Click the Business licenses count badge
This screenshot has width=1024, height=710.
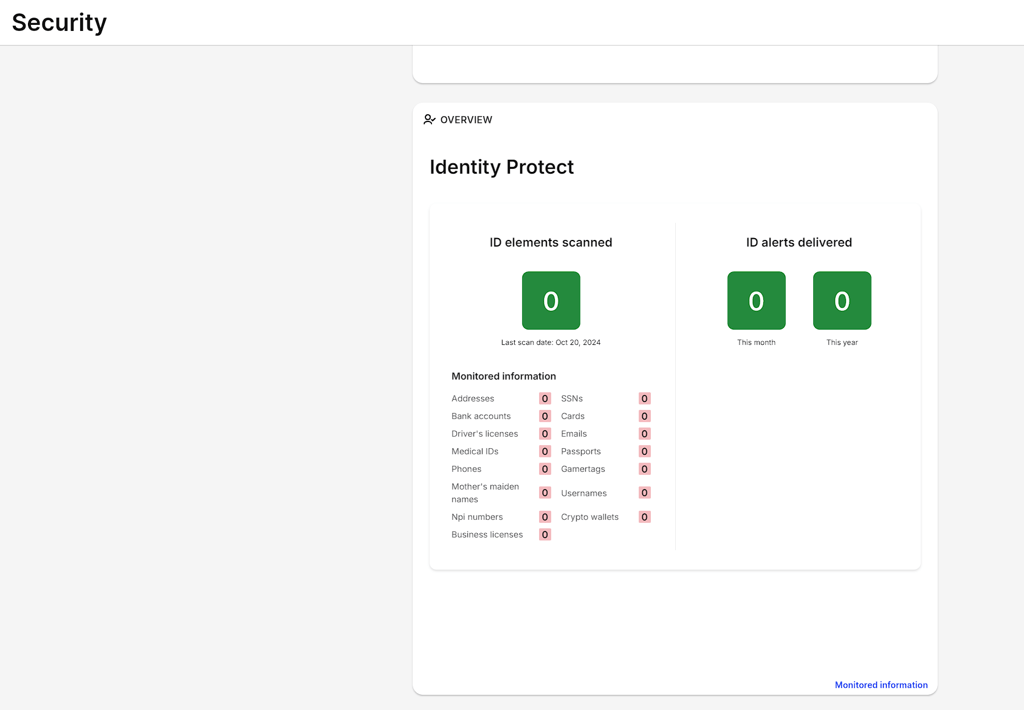click(x=545, y=534)
